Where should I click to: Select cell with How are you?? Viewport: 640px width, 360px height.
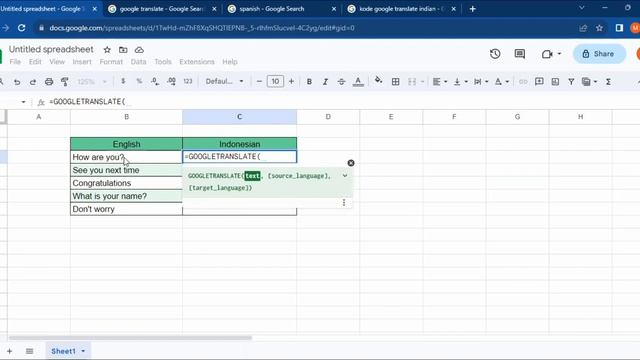point(126,157)
